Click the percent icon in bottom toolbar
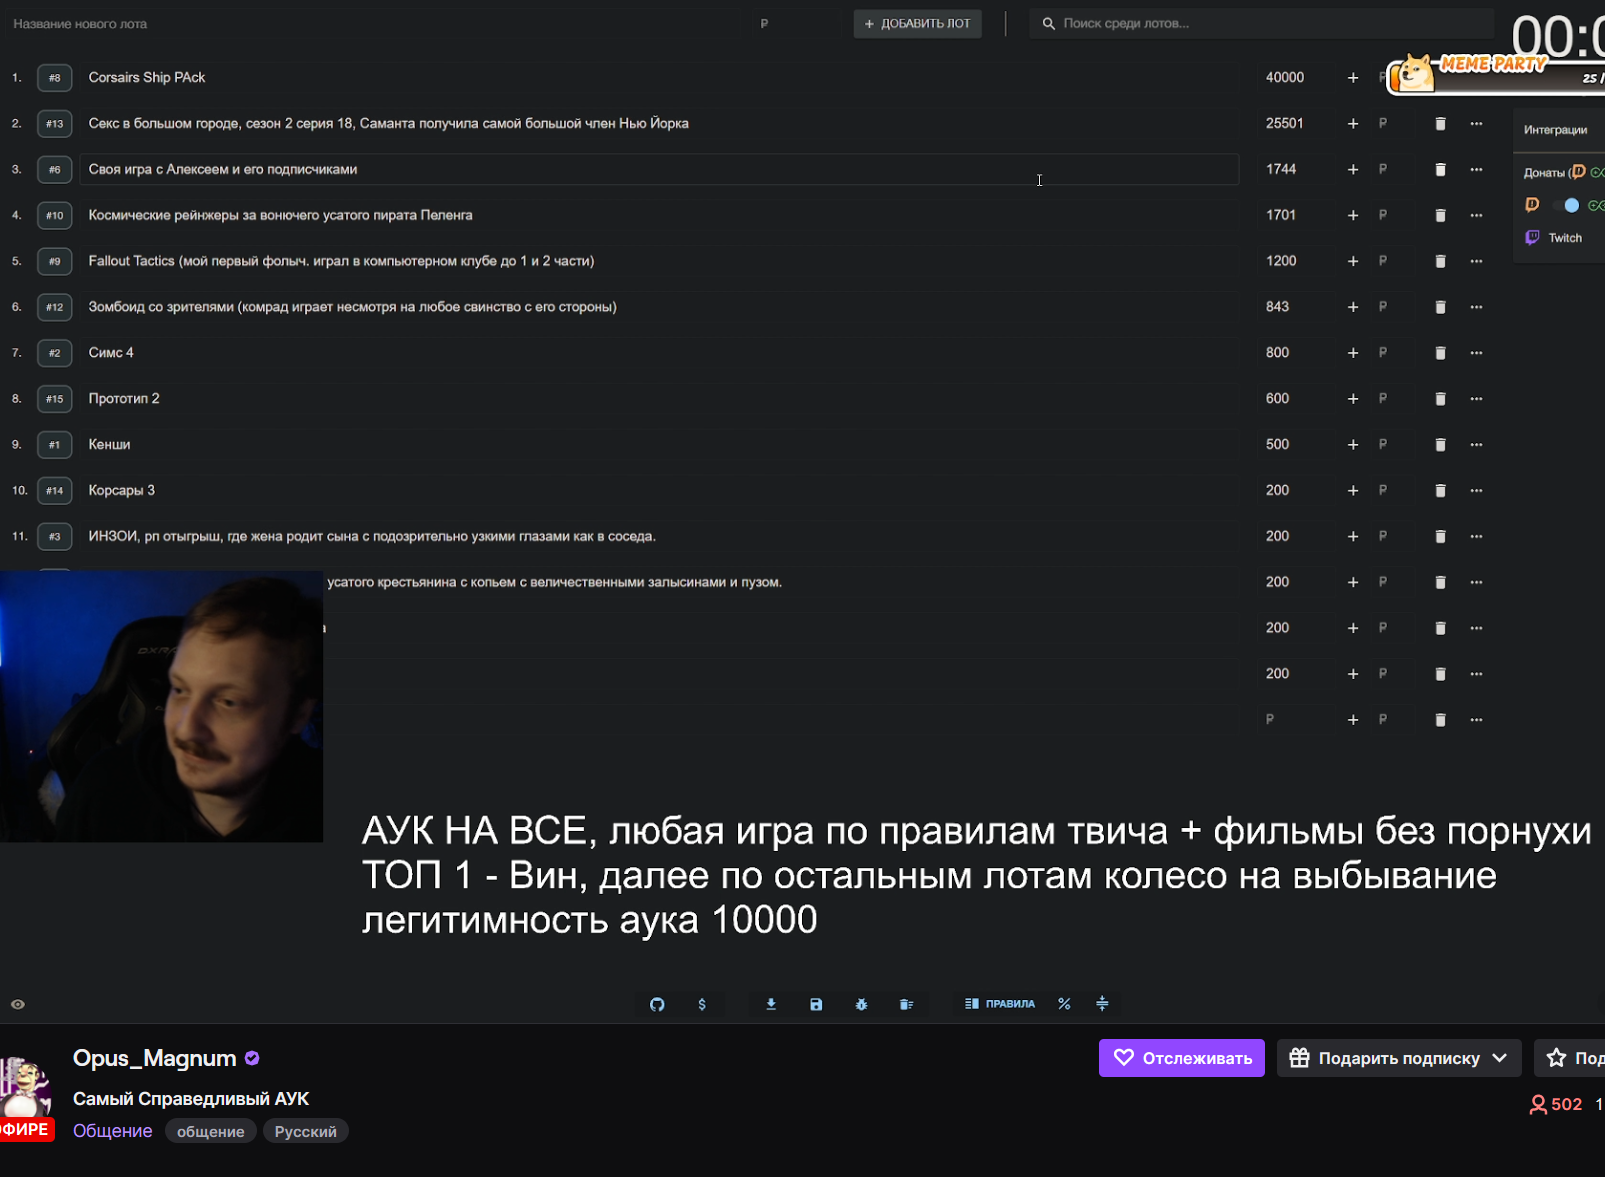The height and width of the screenshot is (1177, 1605). pyautogui.click(x=1064, y=1004)
